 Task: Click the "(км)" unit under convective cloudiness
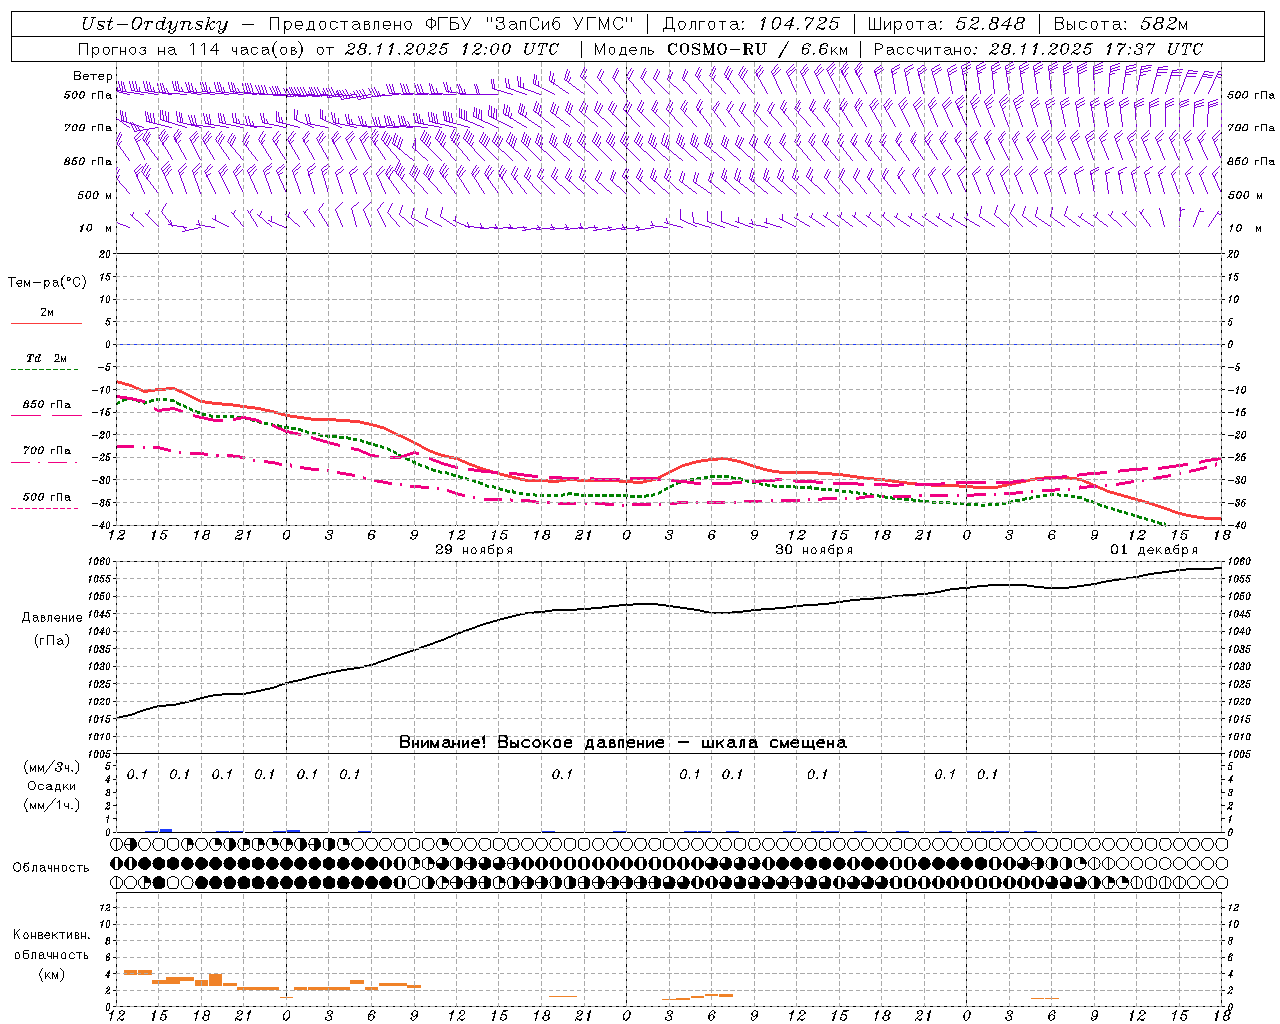click(x=51, y=974)
